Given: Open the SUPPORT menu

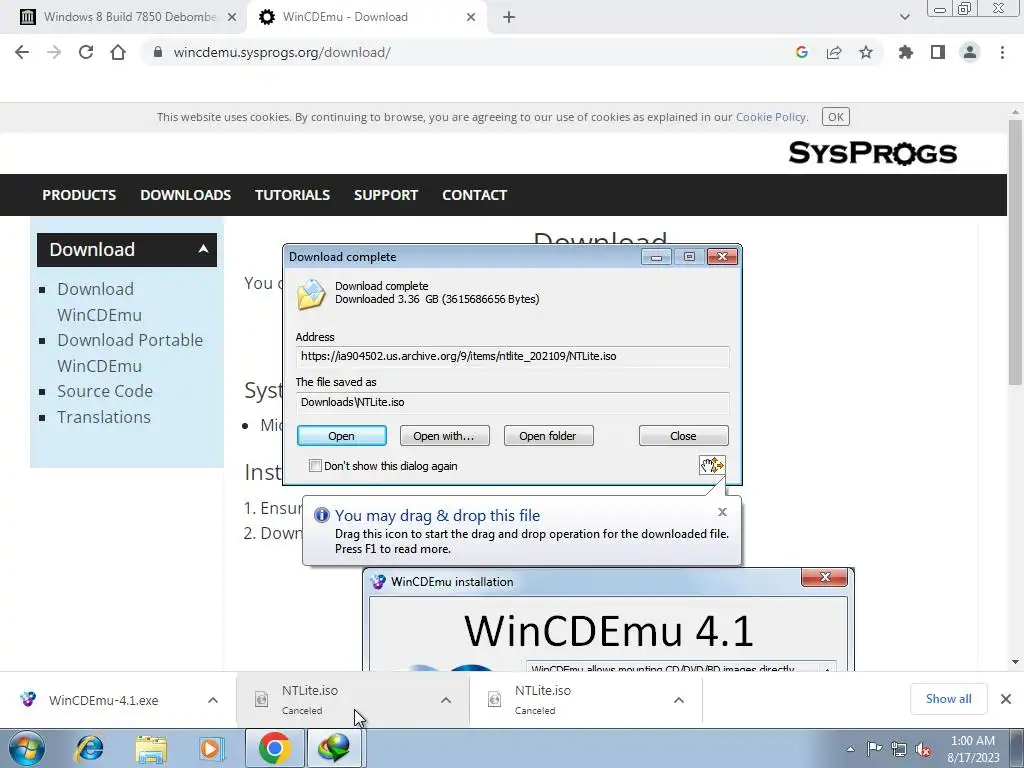Looking at the screenshot, I should tap(385, 195).
